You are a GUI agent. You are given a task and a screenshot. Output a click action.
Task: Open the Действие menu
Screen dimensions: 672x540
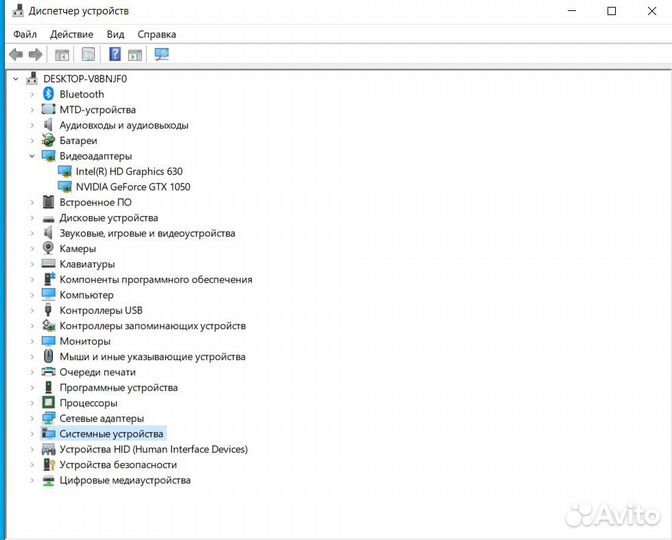point(71,33)
